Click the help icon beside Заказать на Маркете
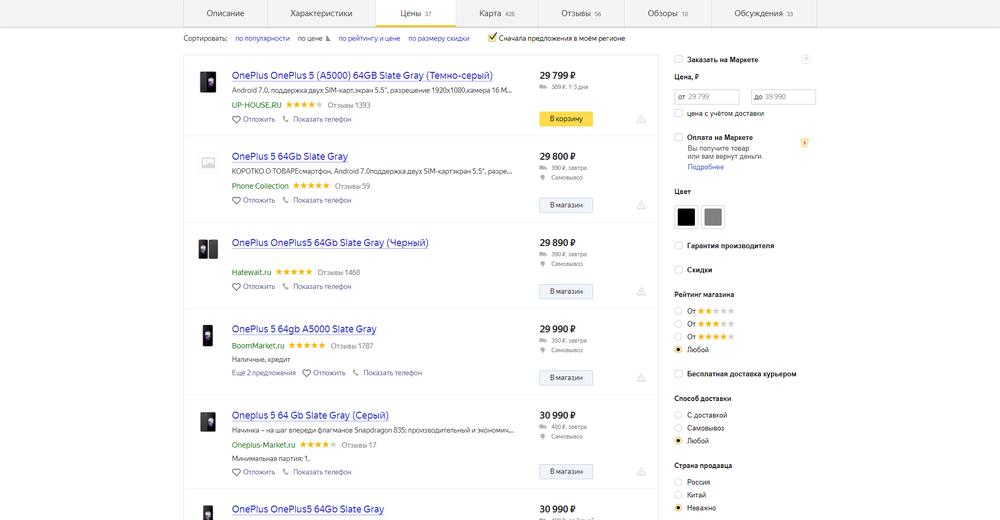The image size is (1000, 520). click(806, 60)
